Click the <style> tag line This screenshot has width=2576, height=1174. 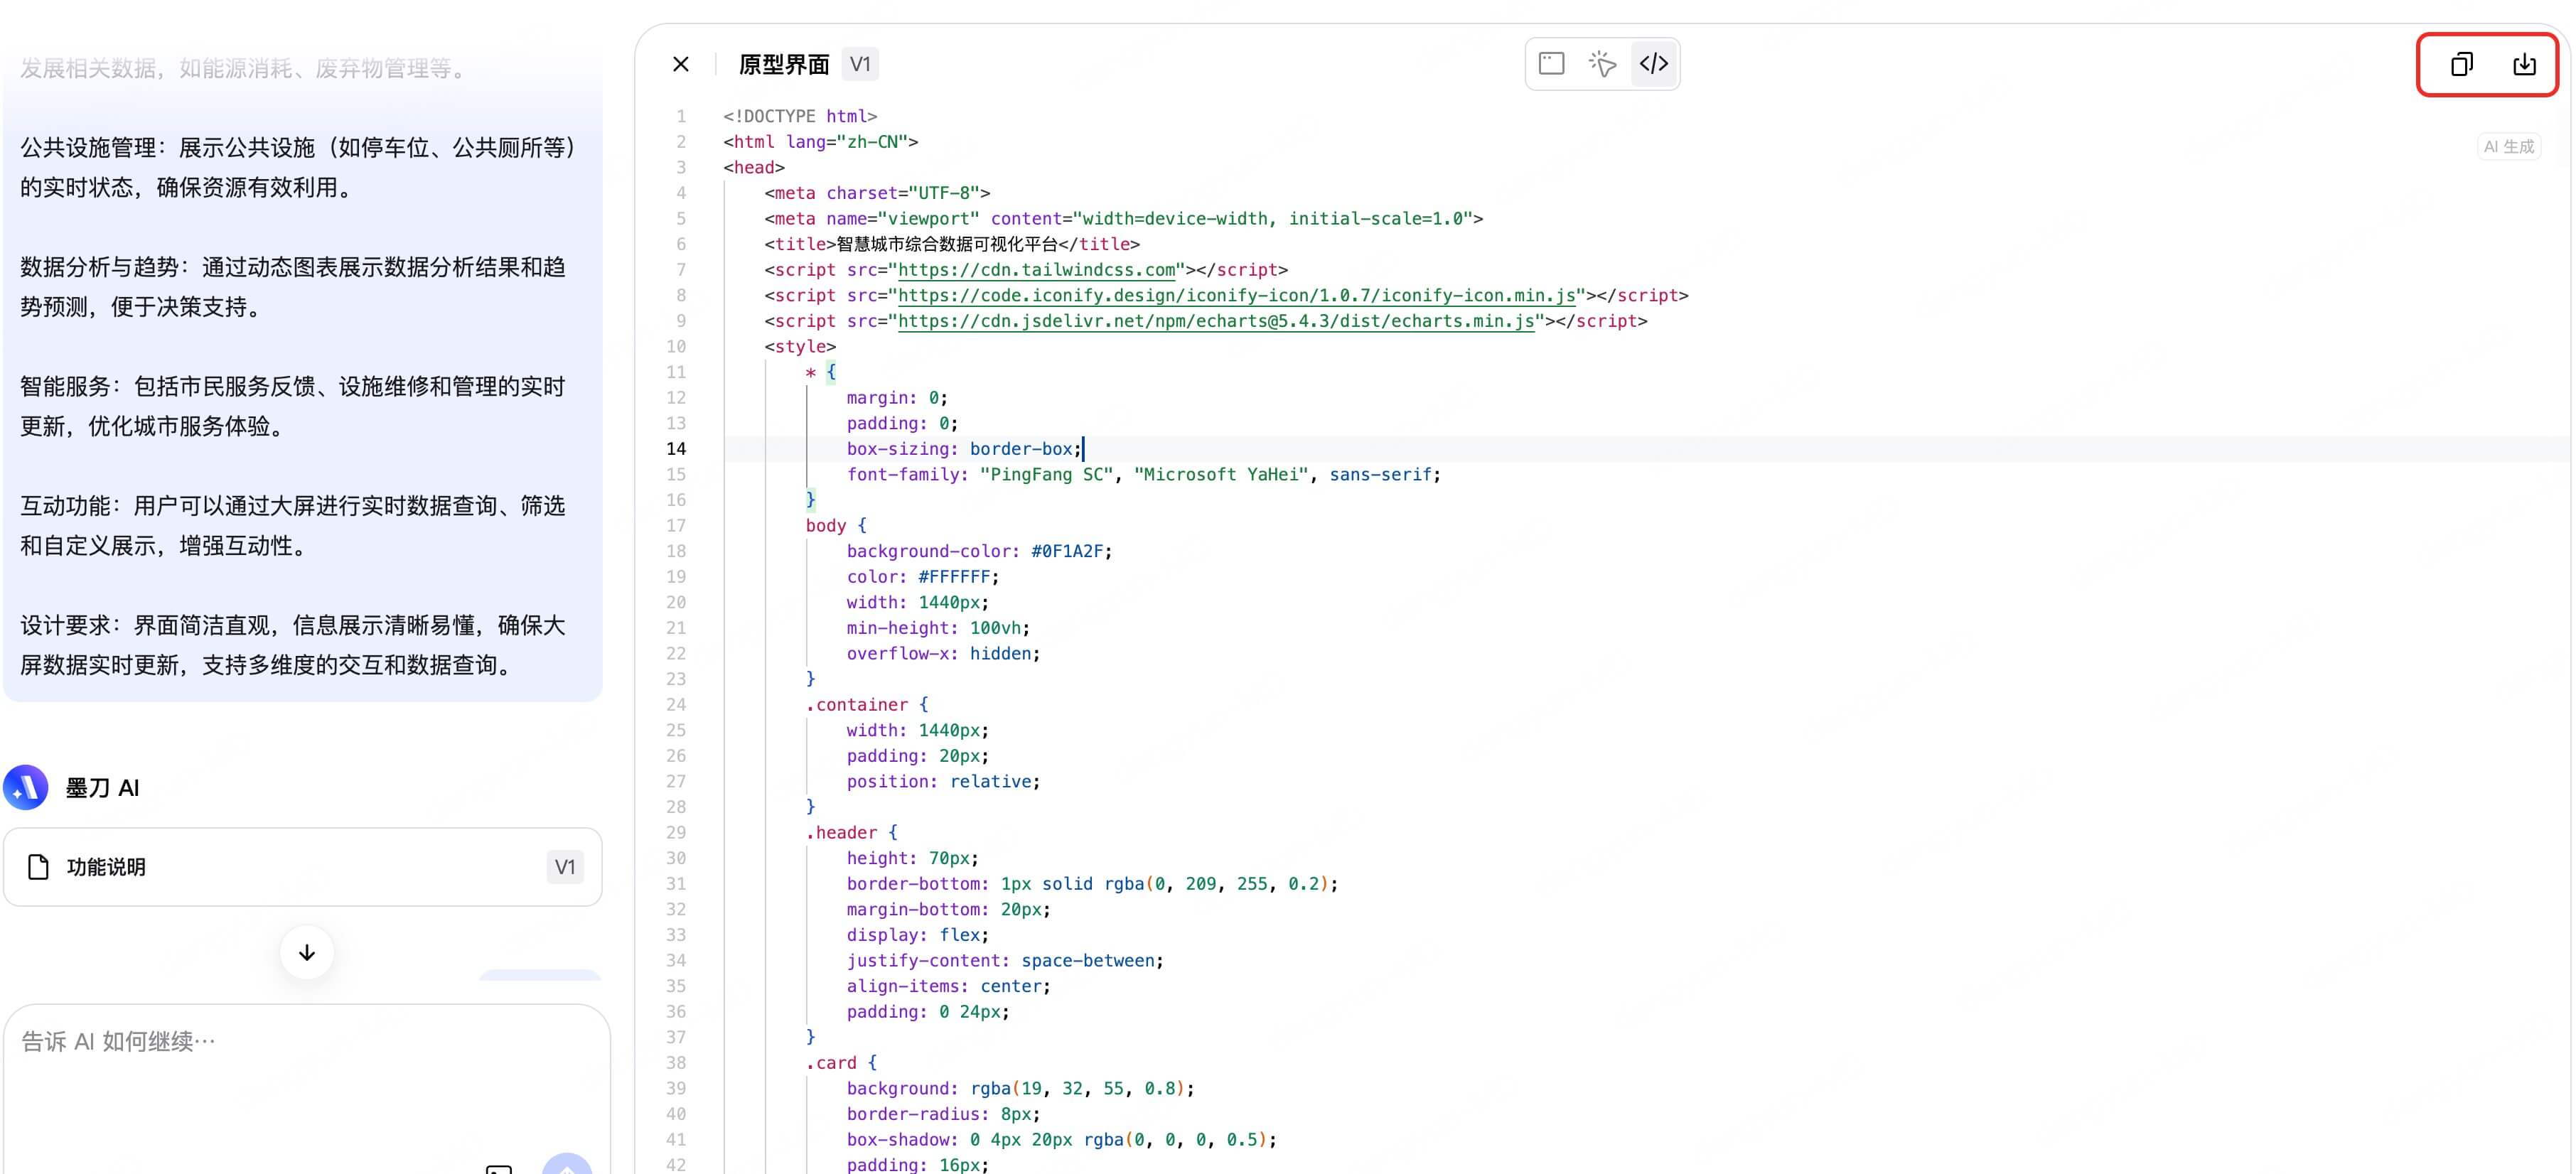click(800, 347)
